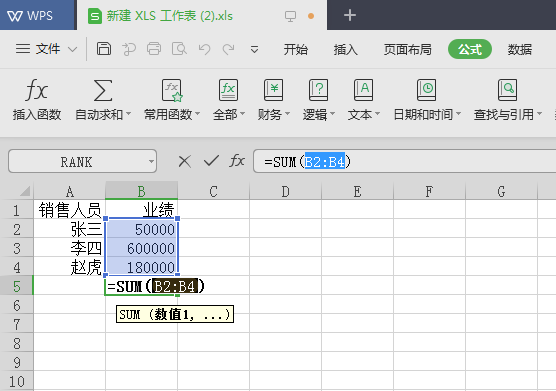Switch to the 开始 ribbon tab
556x391 pixels.
click(295, 49)
